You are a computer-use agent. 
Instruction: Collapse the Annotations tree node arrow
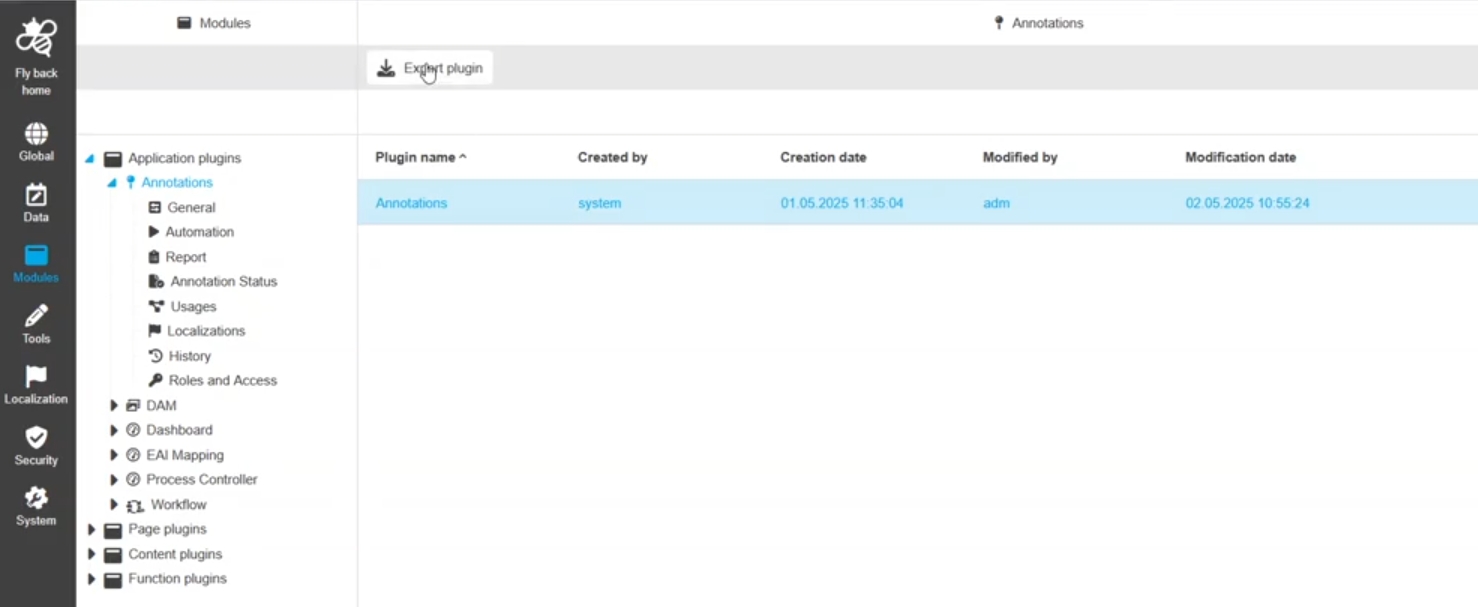(112, 182)
